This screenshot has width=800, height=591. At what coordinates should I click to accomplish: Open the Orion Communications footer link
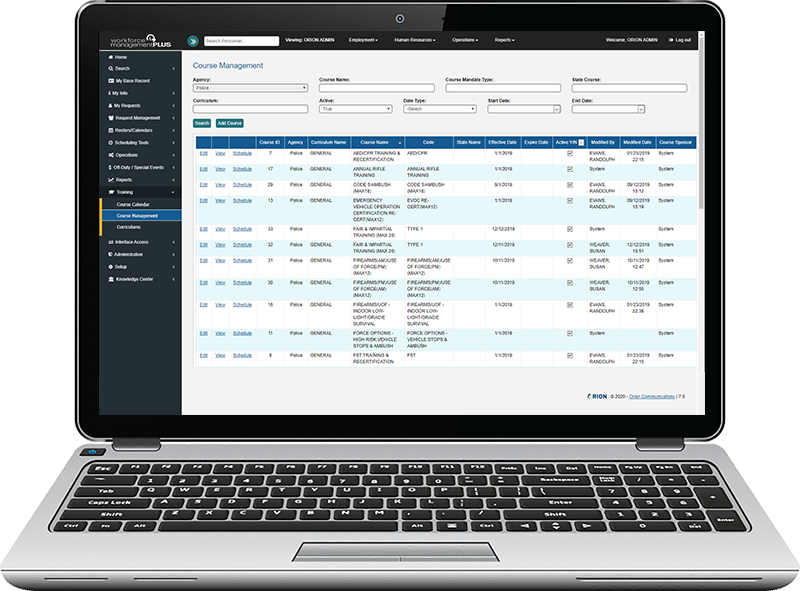(x=652, y=397)
